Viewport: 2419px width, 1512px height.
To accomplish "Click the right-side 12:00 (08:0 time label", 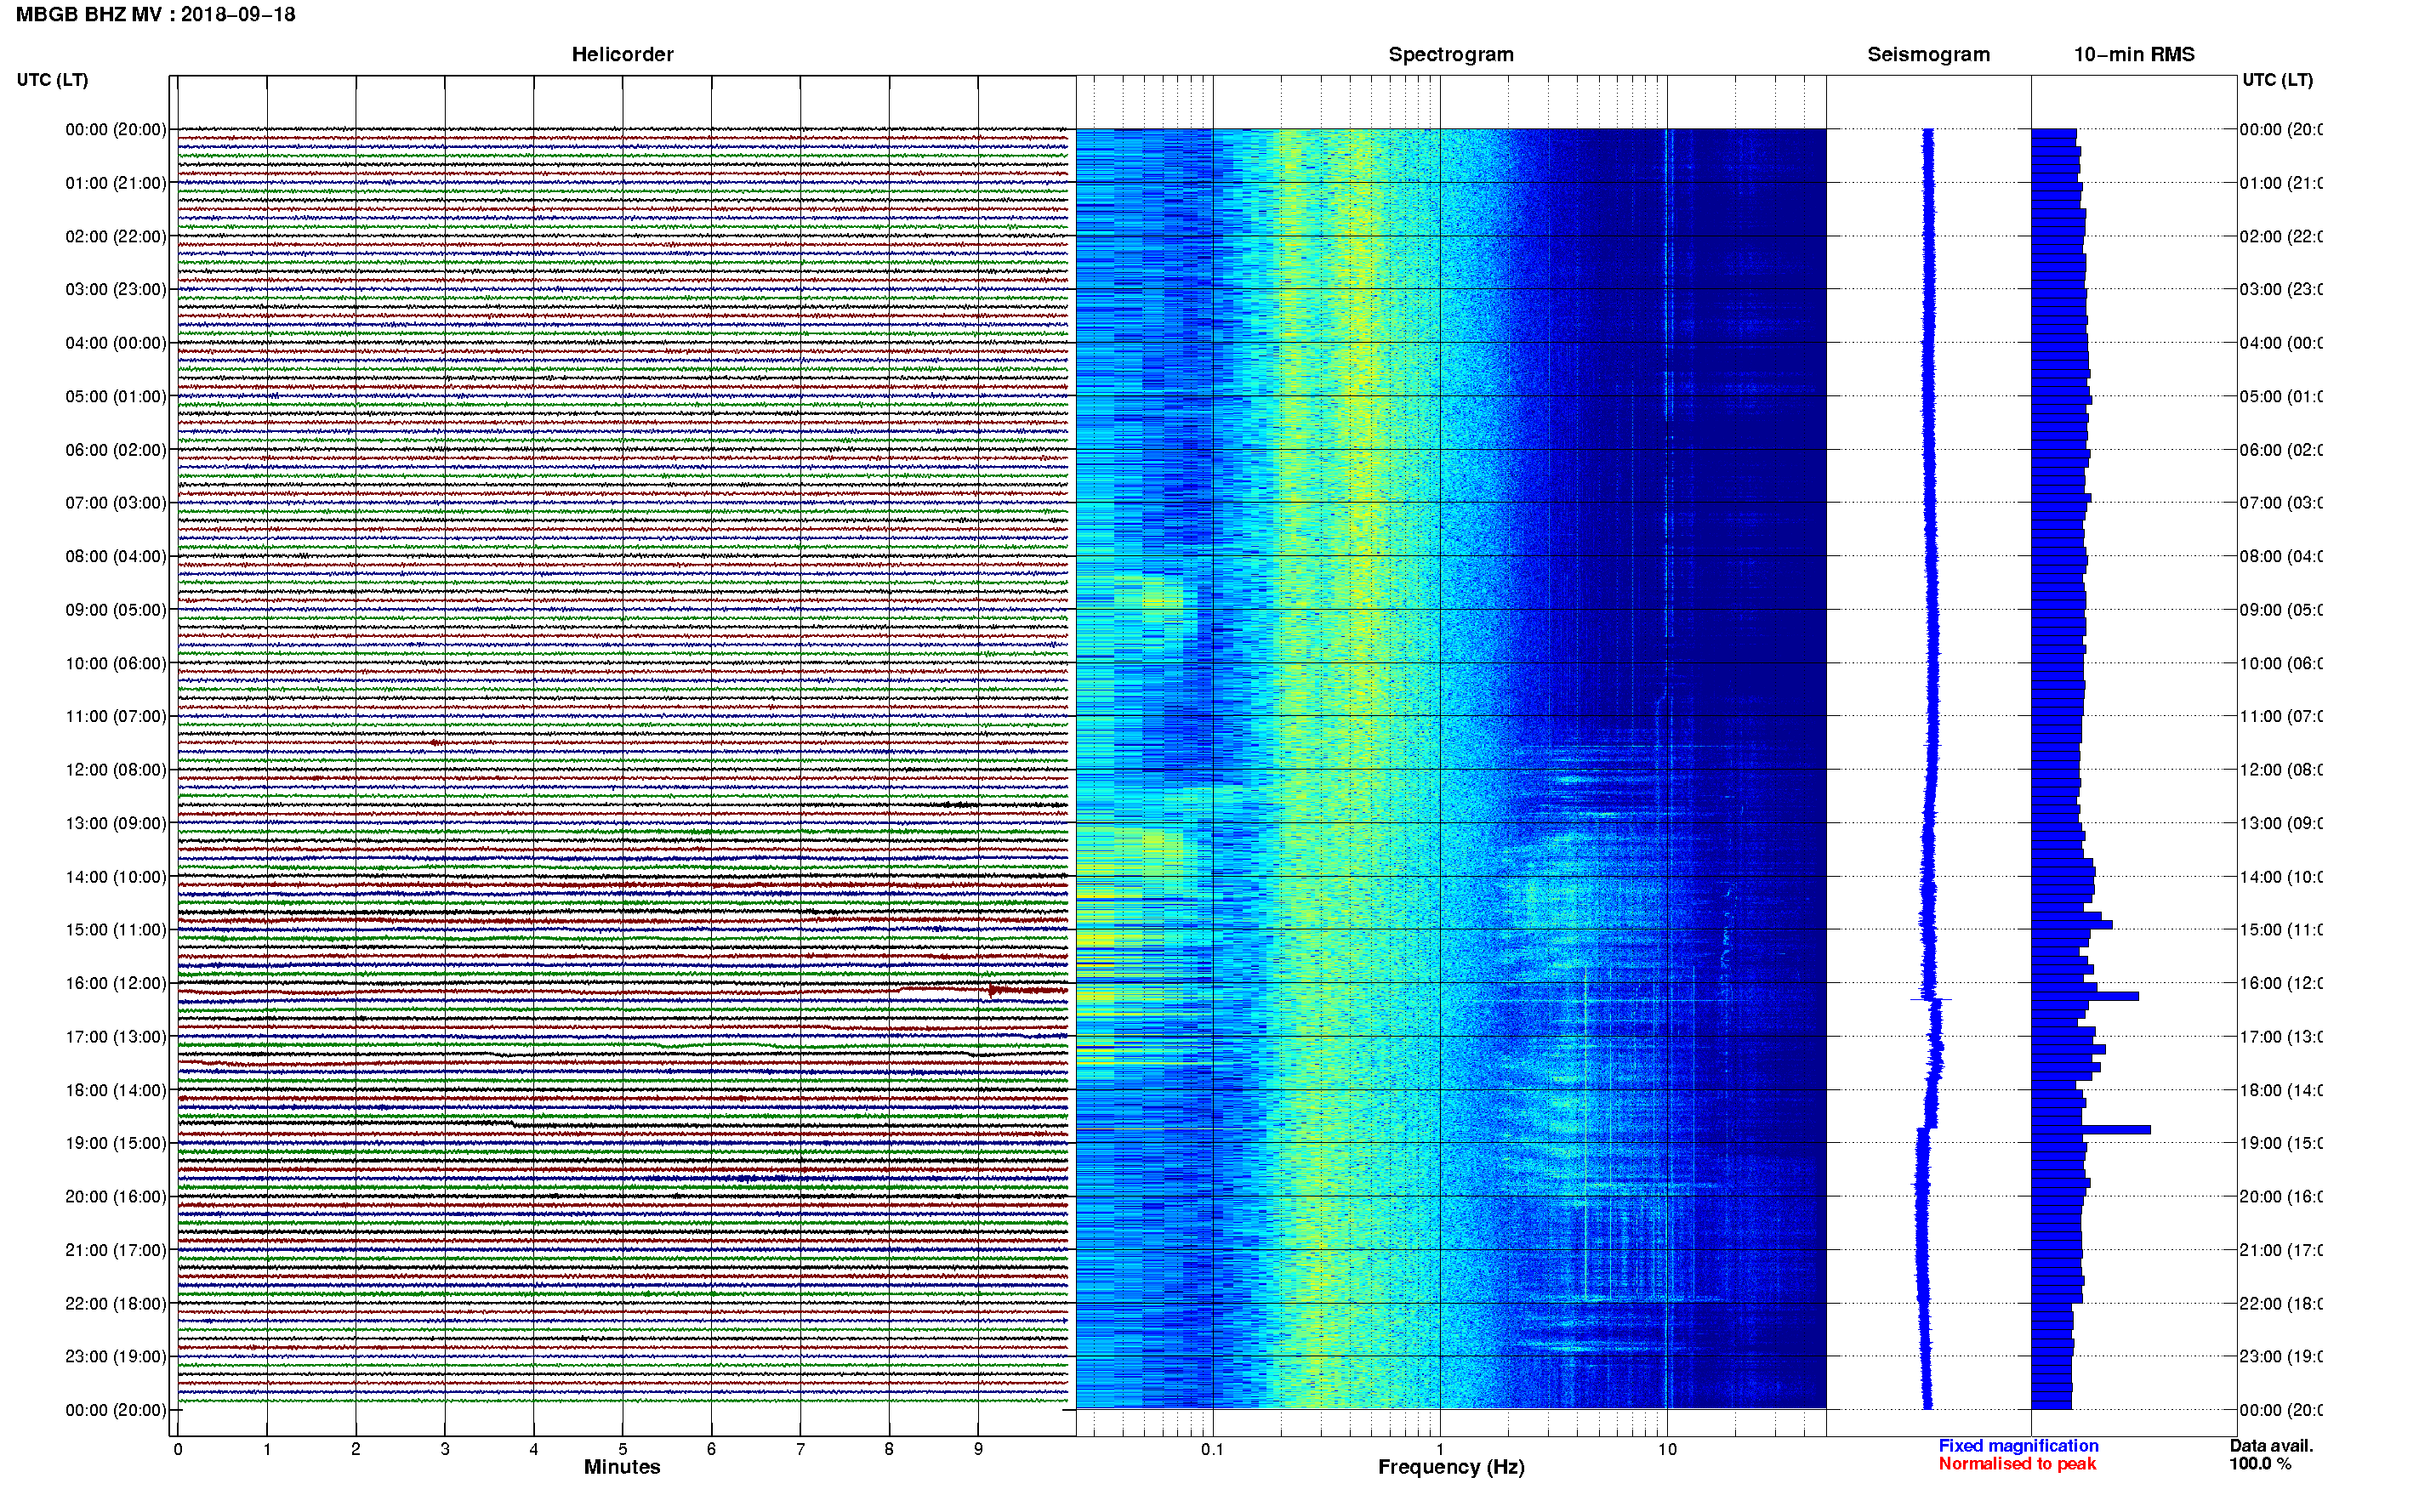I will coord(2280,770).
